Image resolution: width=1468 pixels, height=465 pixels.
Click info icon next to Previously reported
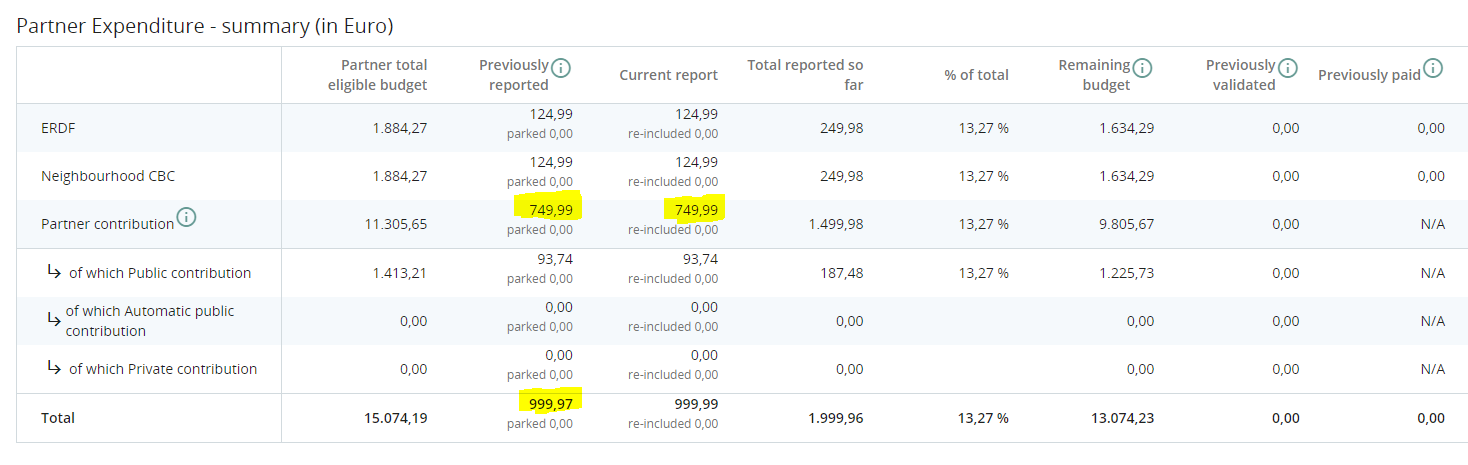click(x=562, y=68)
